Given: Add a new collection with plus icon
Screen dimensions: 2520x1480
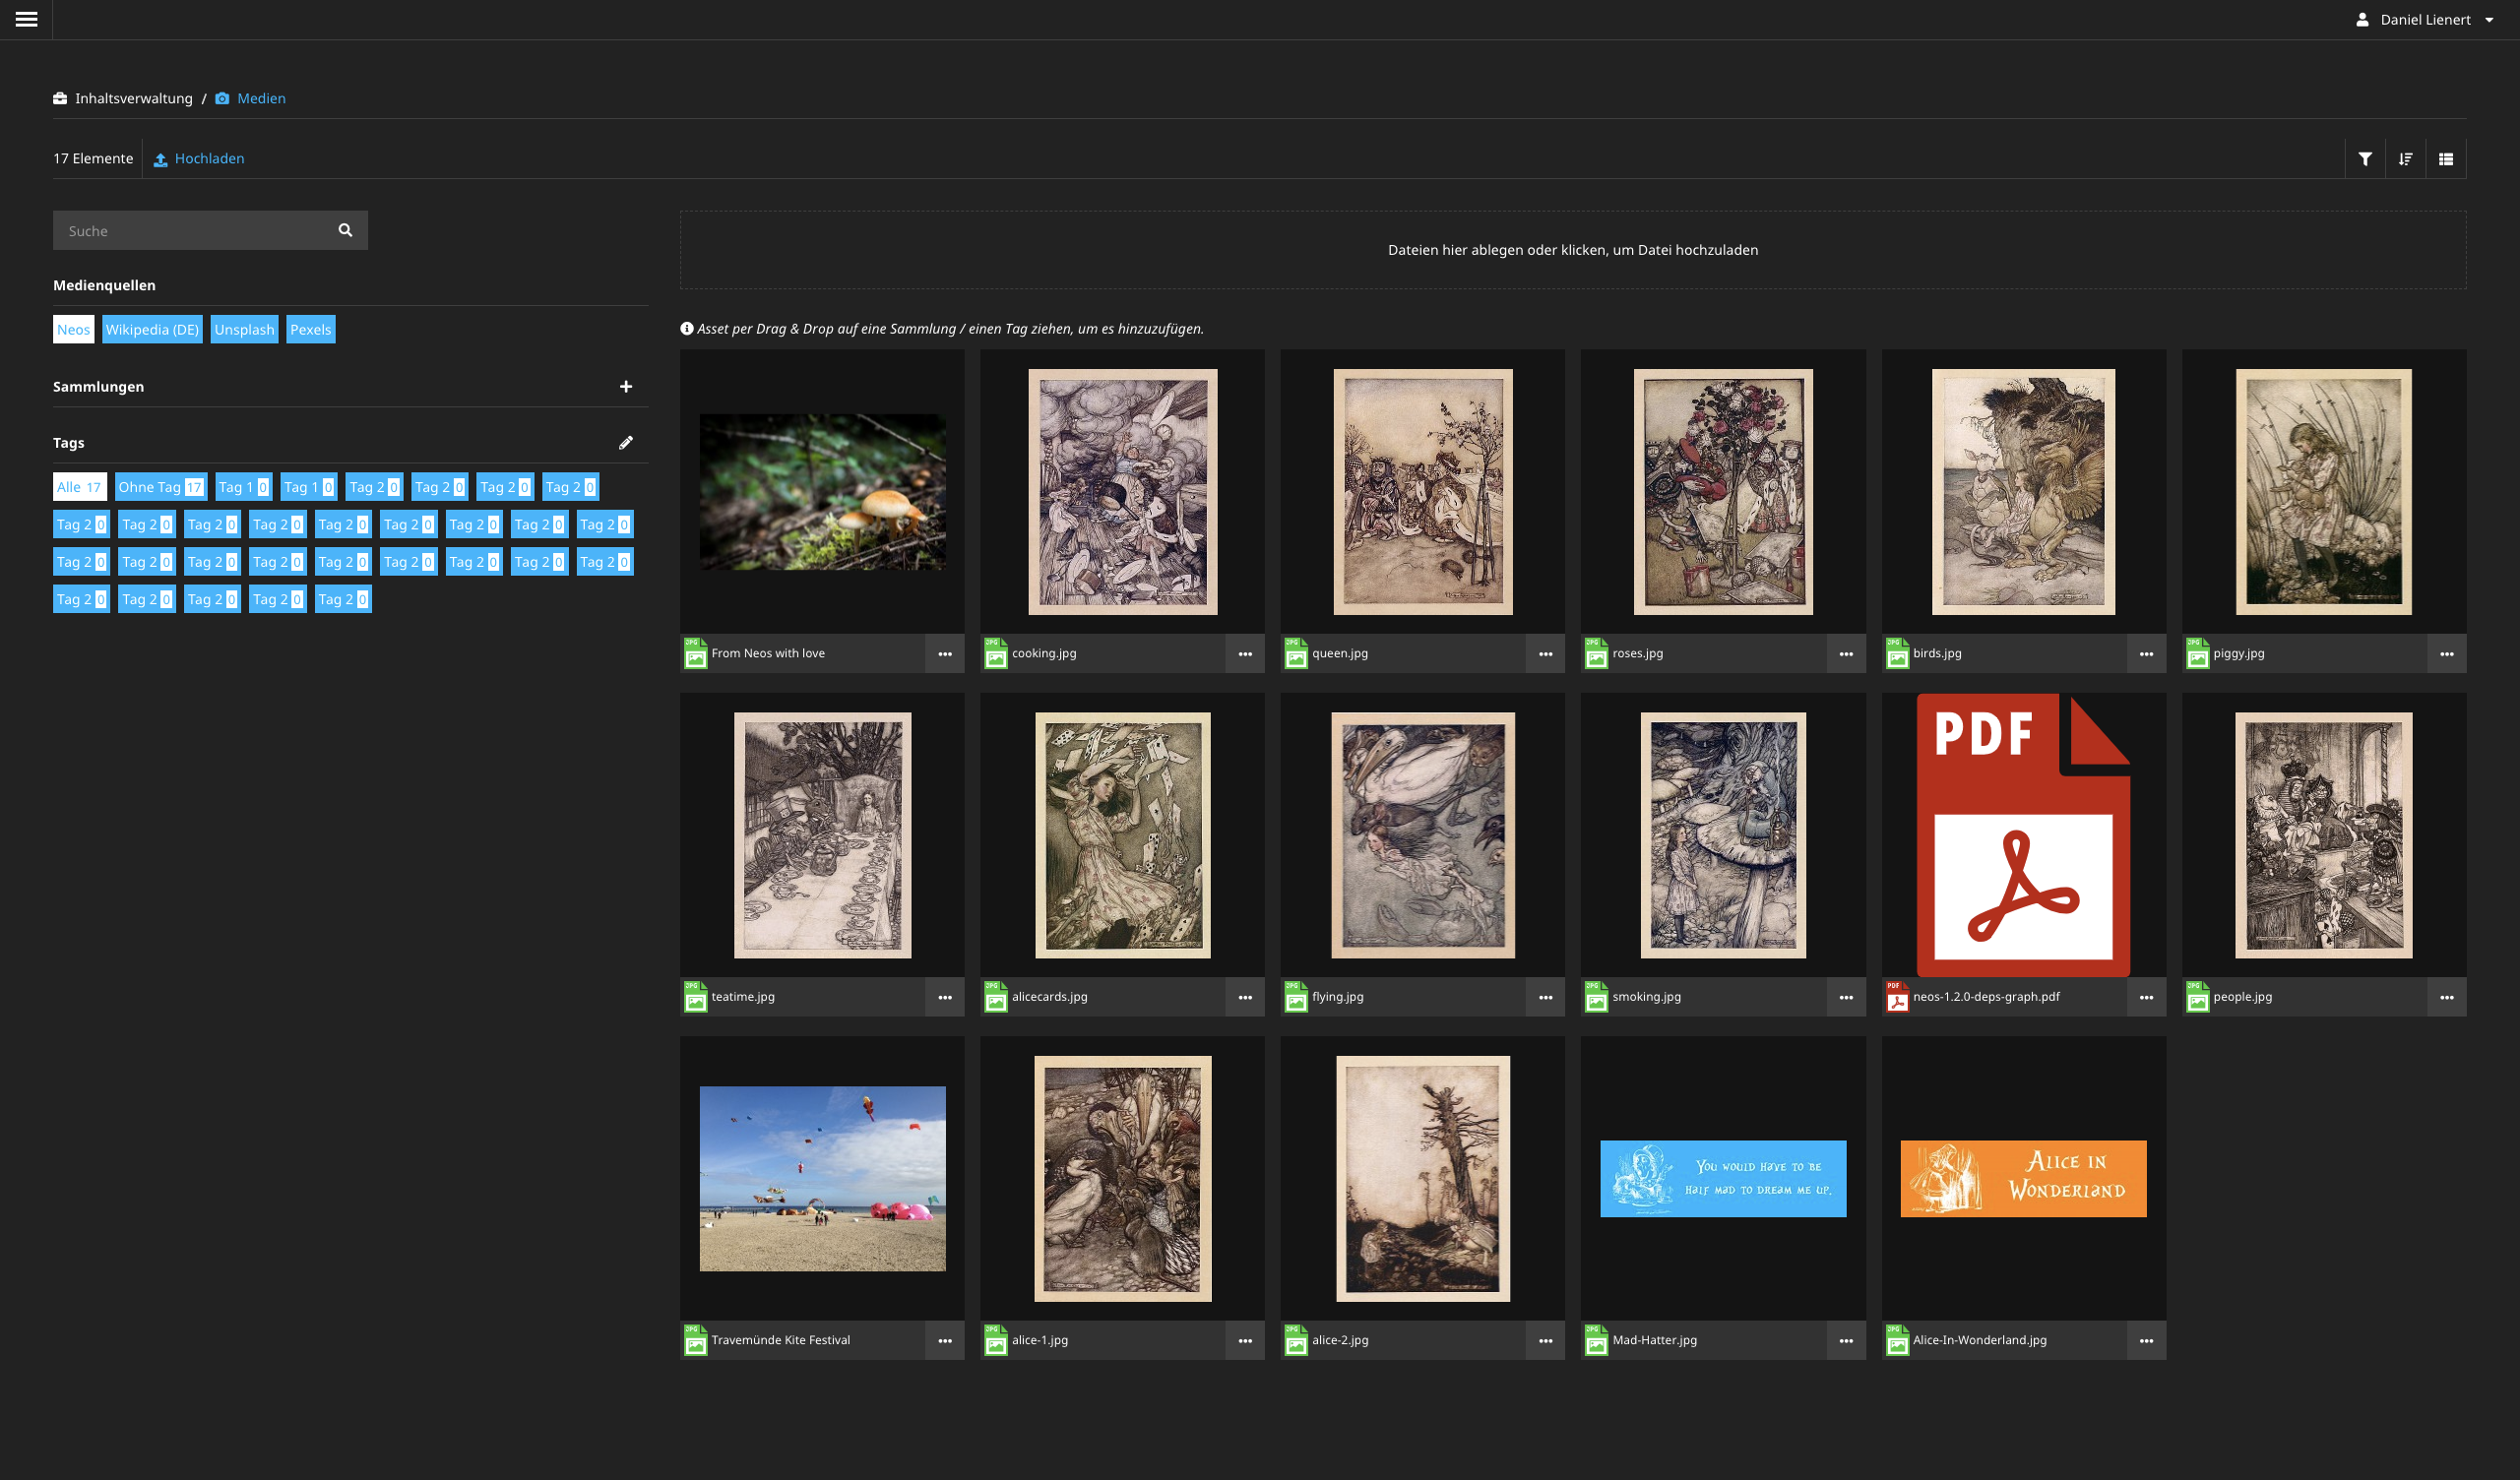Looking at the screenshot, I should click(x=626, y=387).
